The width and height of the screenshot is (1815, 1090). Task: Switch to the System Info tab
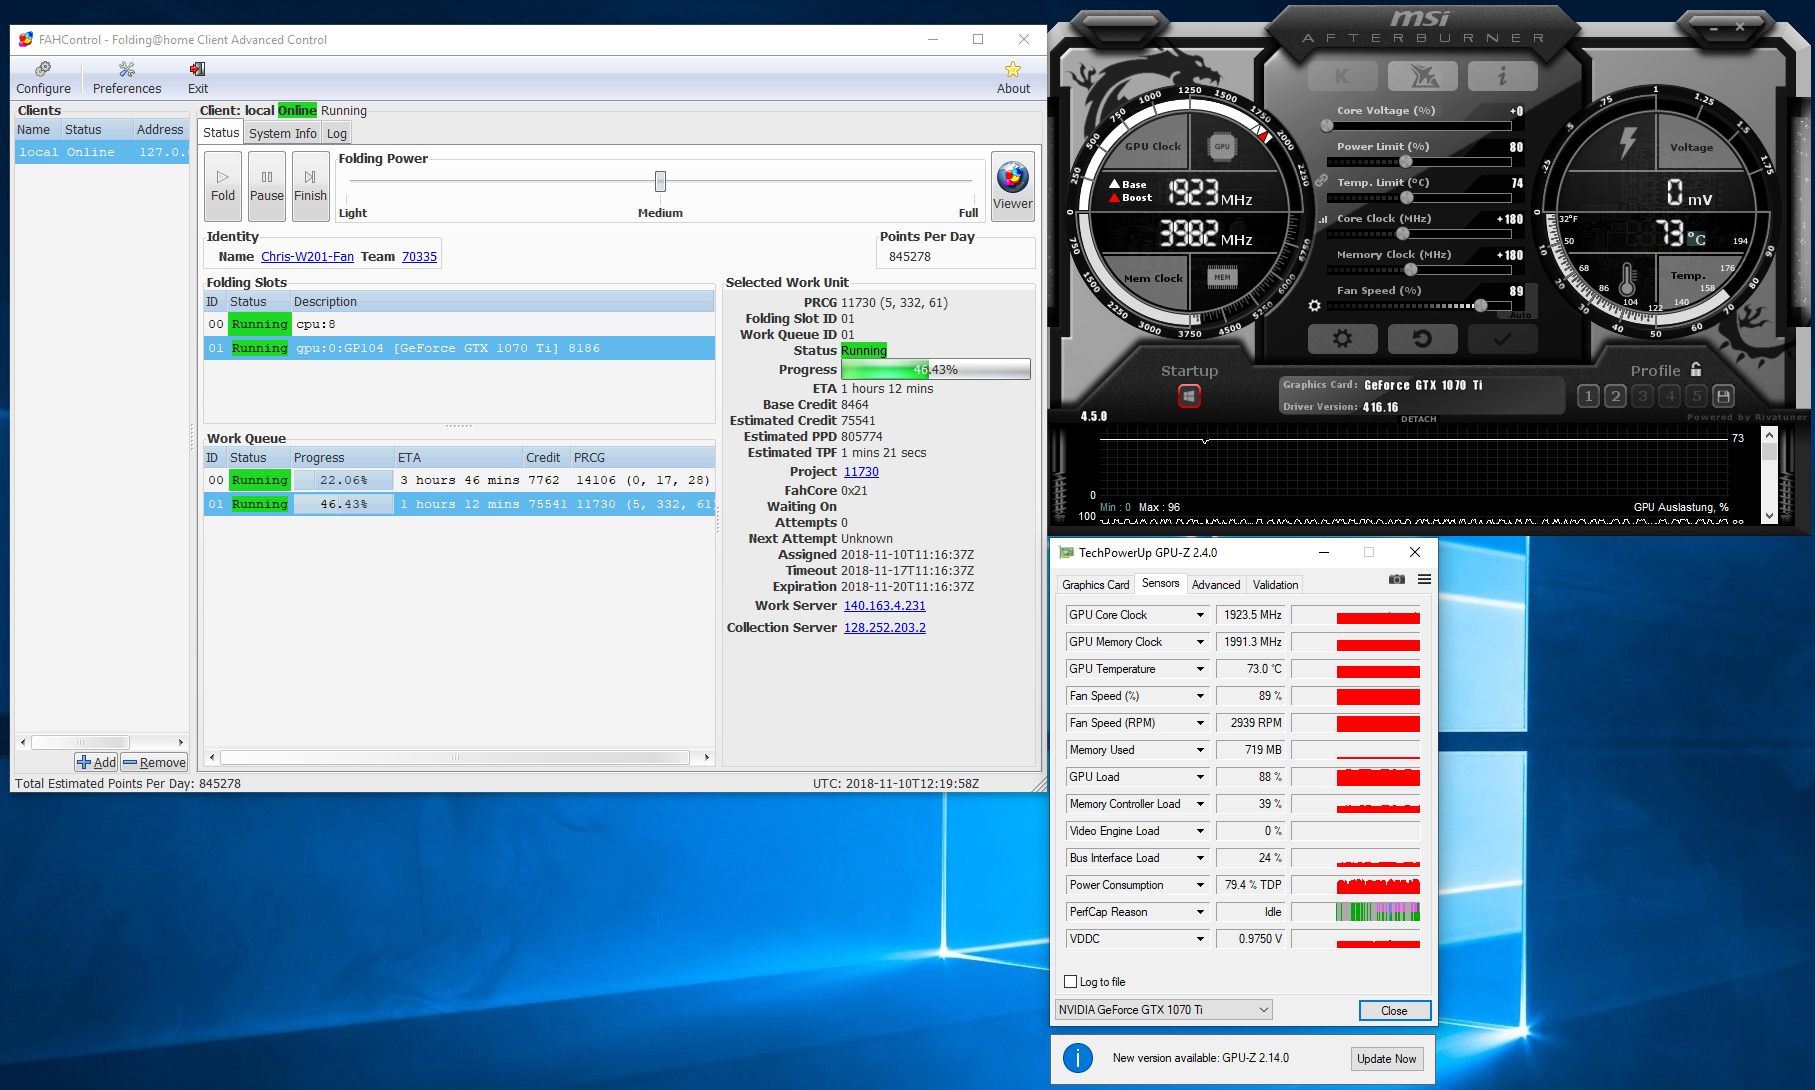coord(283,133)
